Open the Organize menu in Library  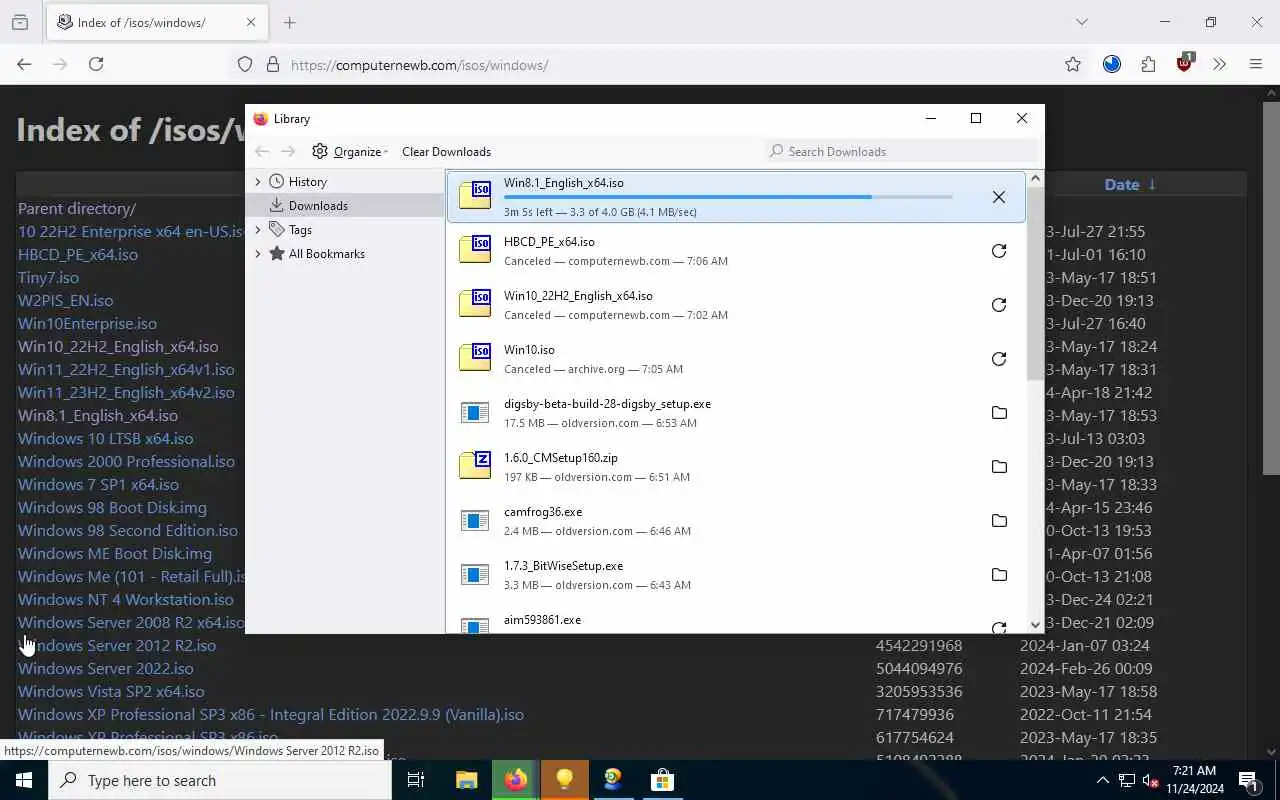tap(350, 151)
